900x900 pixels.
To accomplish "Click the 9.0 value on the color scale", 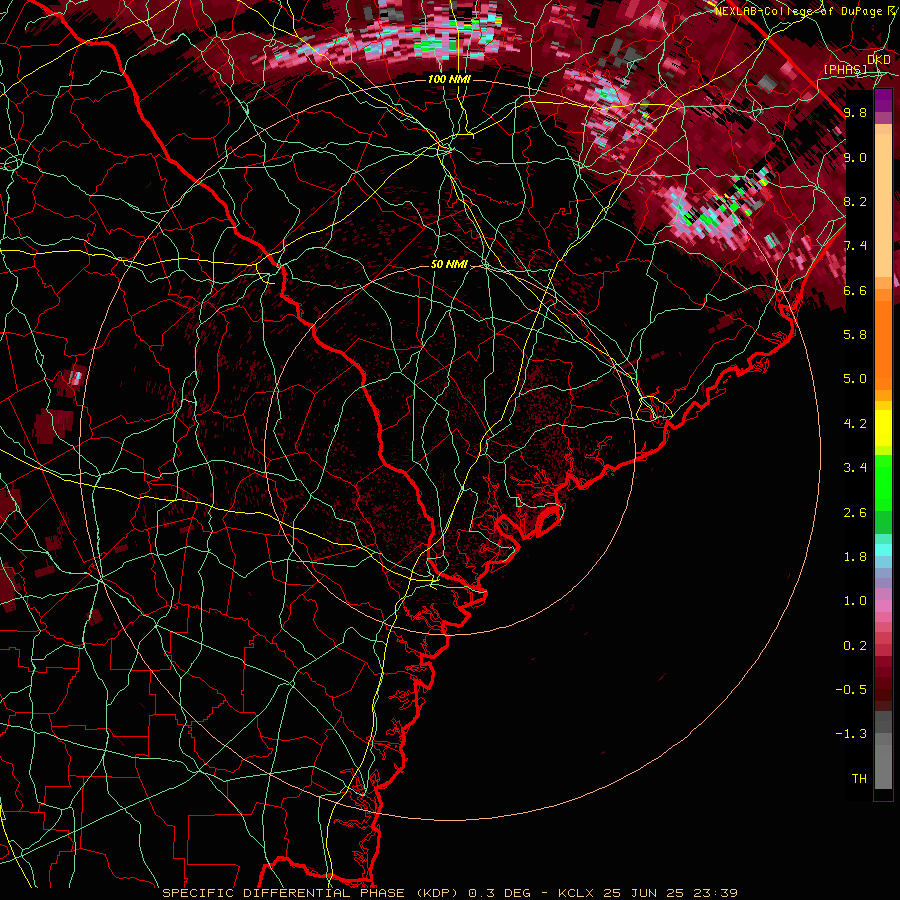I will click(855, 157).
